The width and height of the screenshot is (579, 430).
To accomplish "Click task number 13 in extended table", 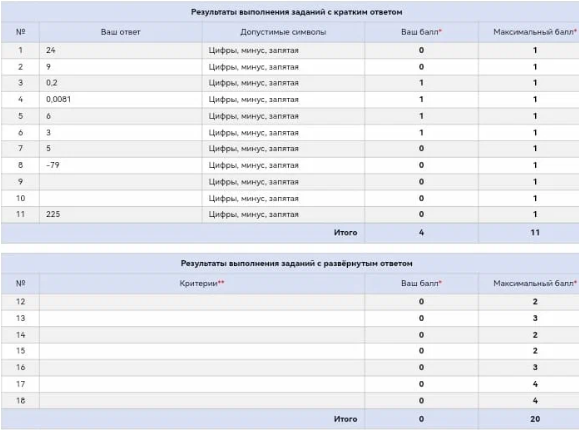I will point(21,318).
